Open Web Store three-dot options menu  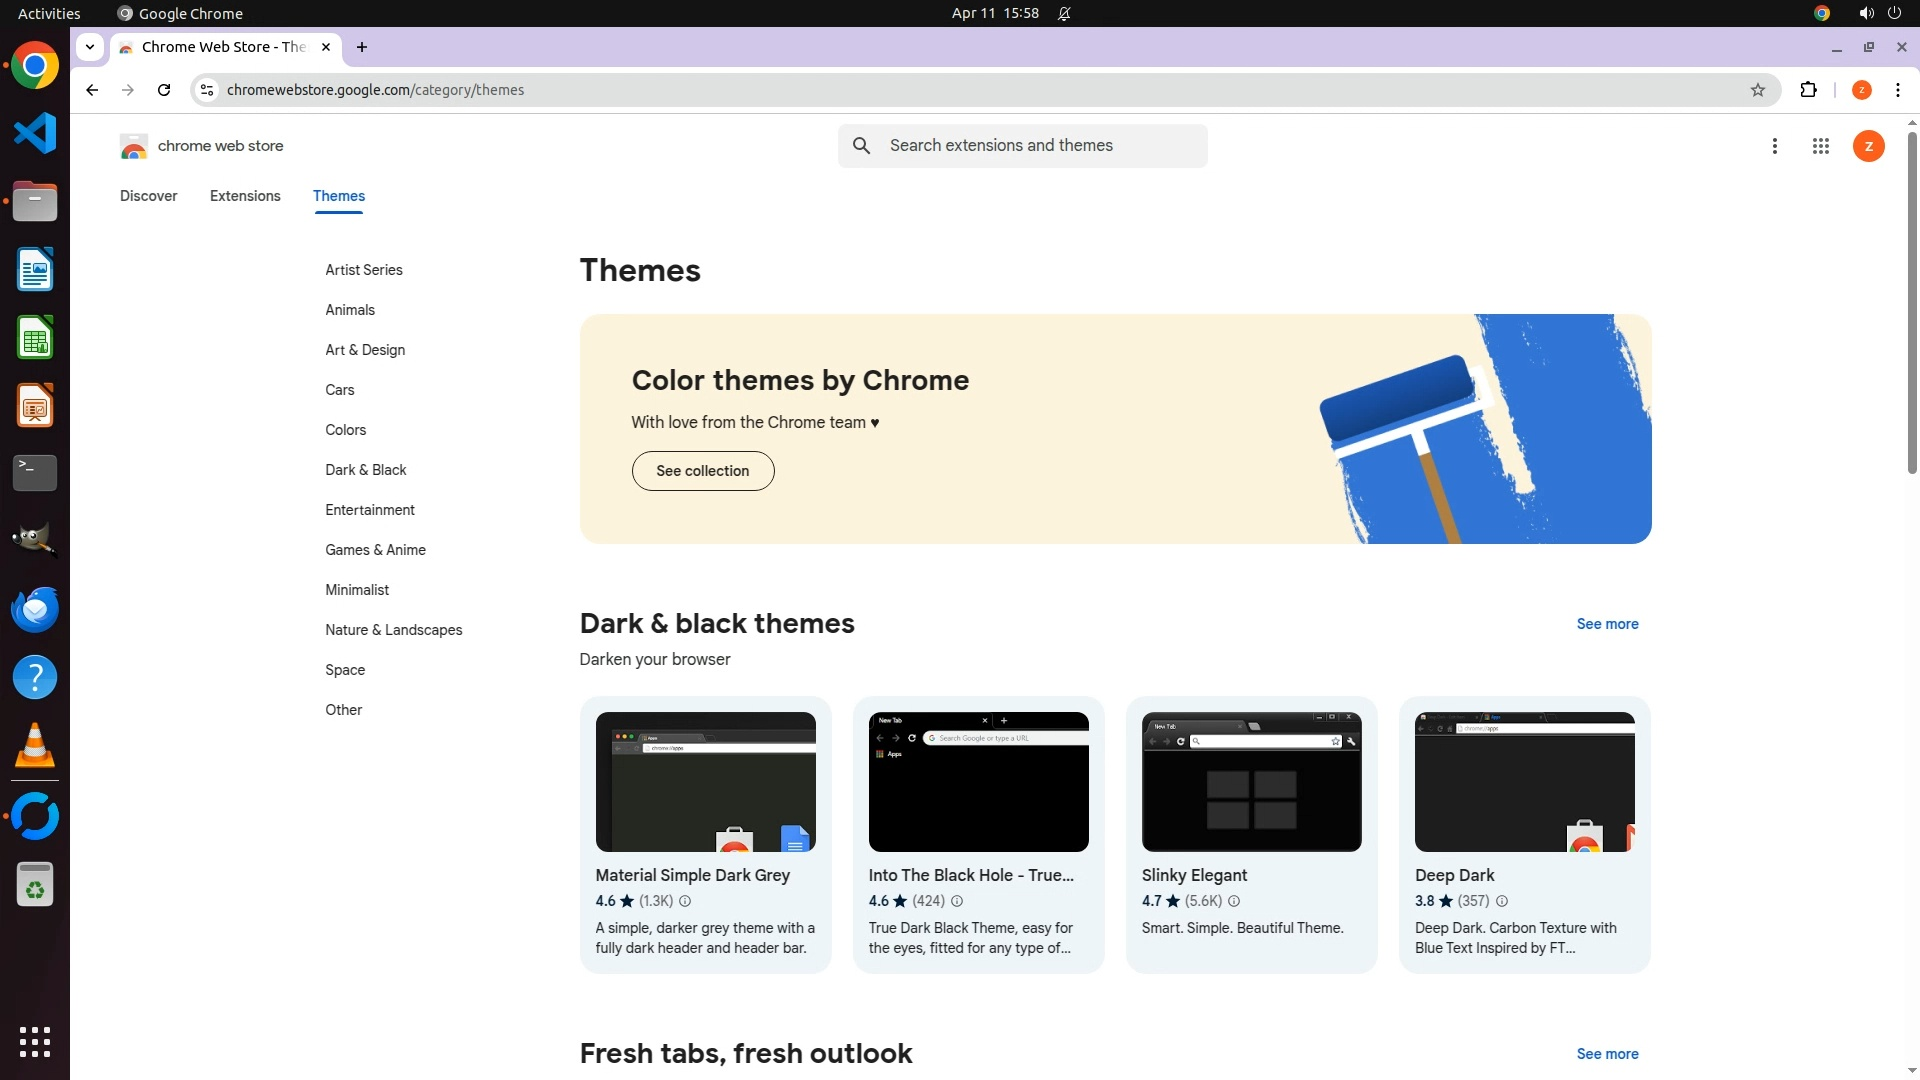pyautogui.click(x=1775, y=146)
